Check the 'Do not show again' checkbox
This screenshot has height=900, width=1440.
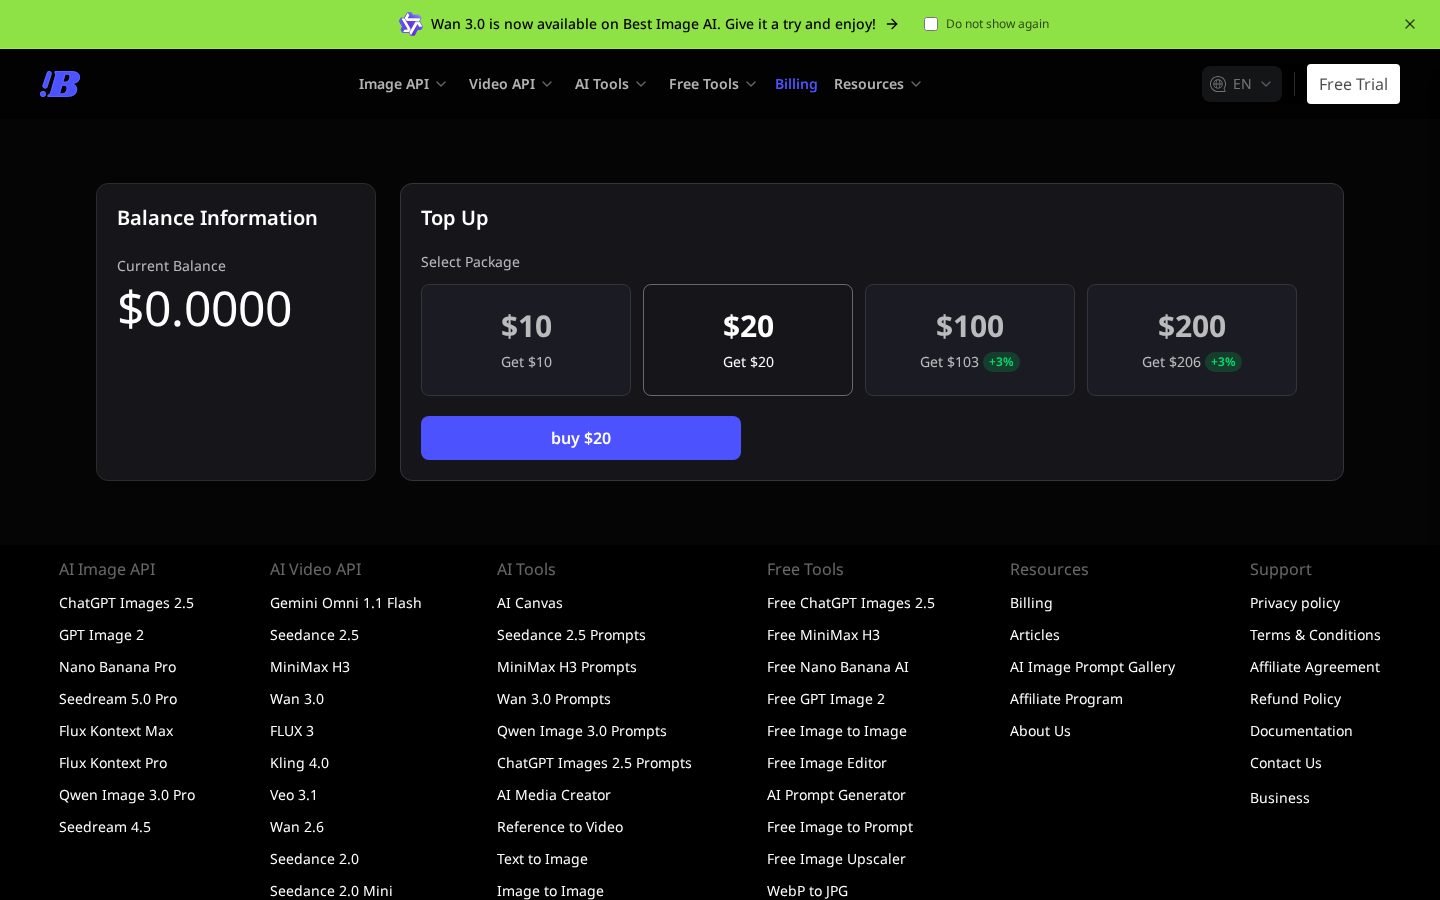[931, 24]
